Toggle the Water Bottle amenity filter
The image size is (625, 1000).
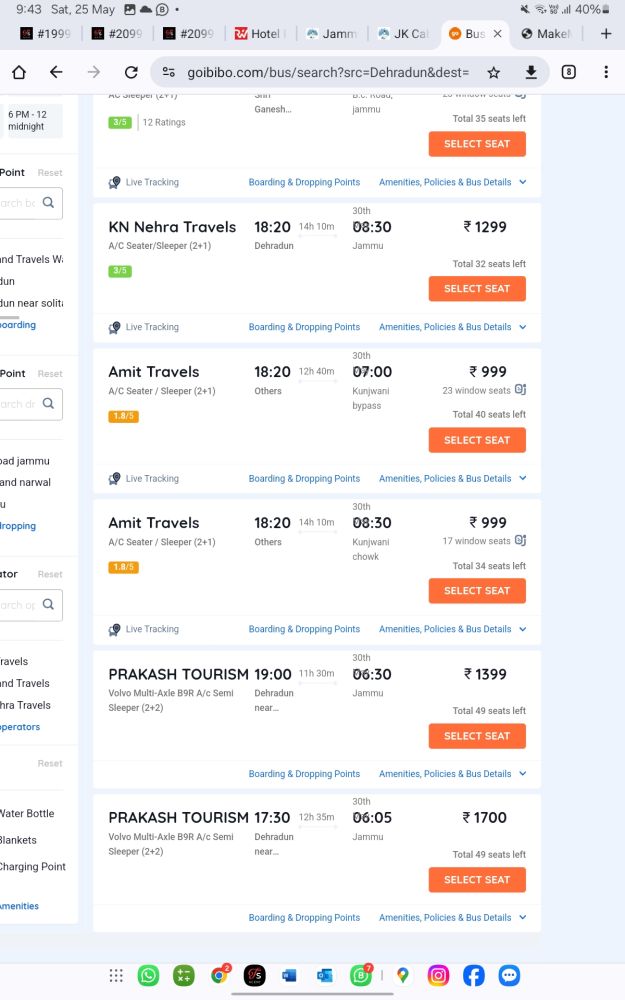pyautogui.click(x=26, y=813)
